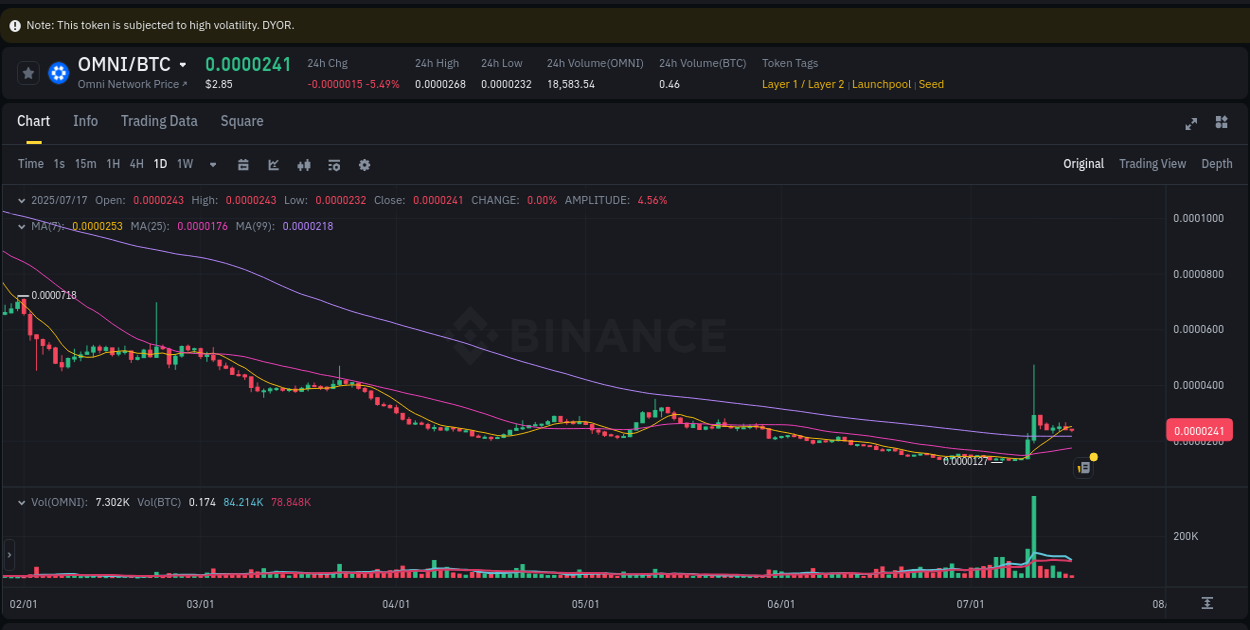This screenshot has width=1250, height=630.
Task: Collapse the MA indicator row chevron
Action: [20, 227]
